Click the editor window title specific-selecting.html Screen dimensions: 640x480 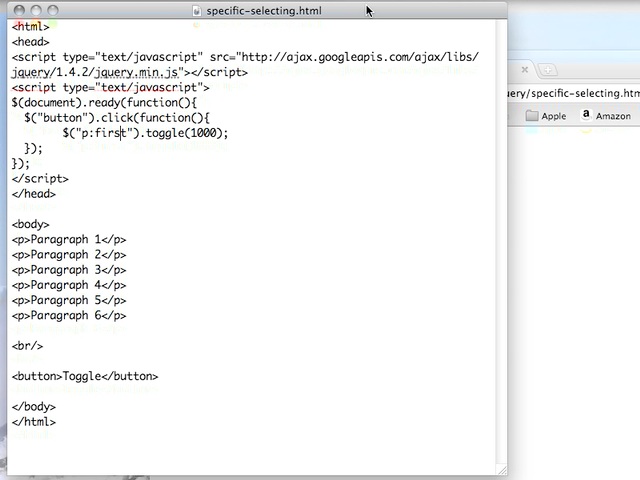point(264,11)
